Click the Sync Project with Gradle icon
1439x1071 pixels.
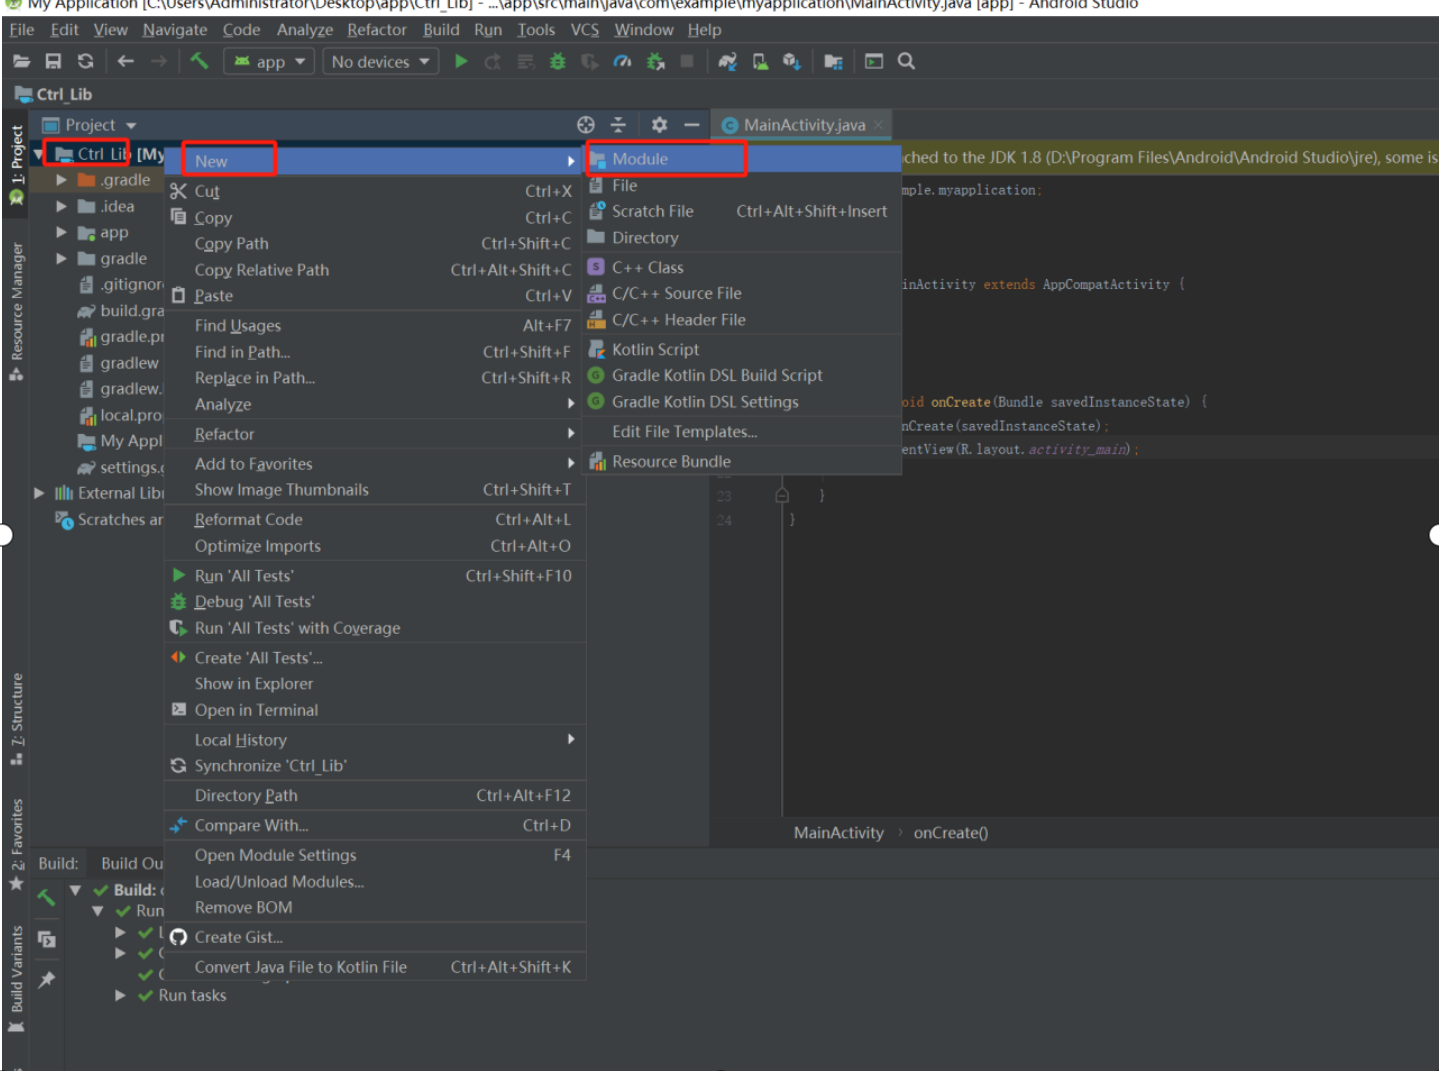[x=727, y=61]
